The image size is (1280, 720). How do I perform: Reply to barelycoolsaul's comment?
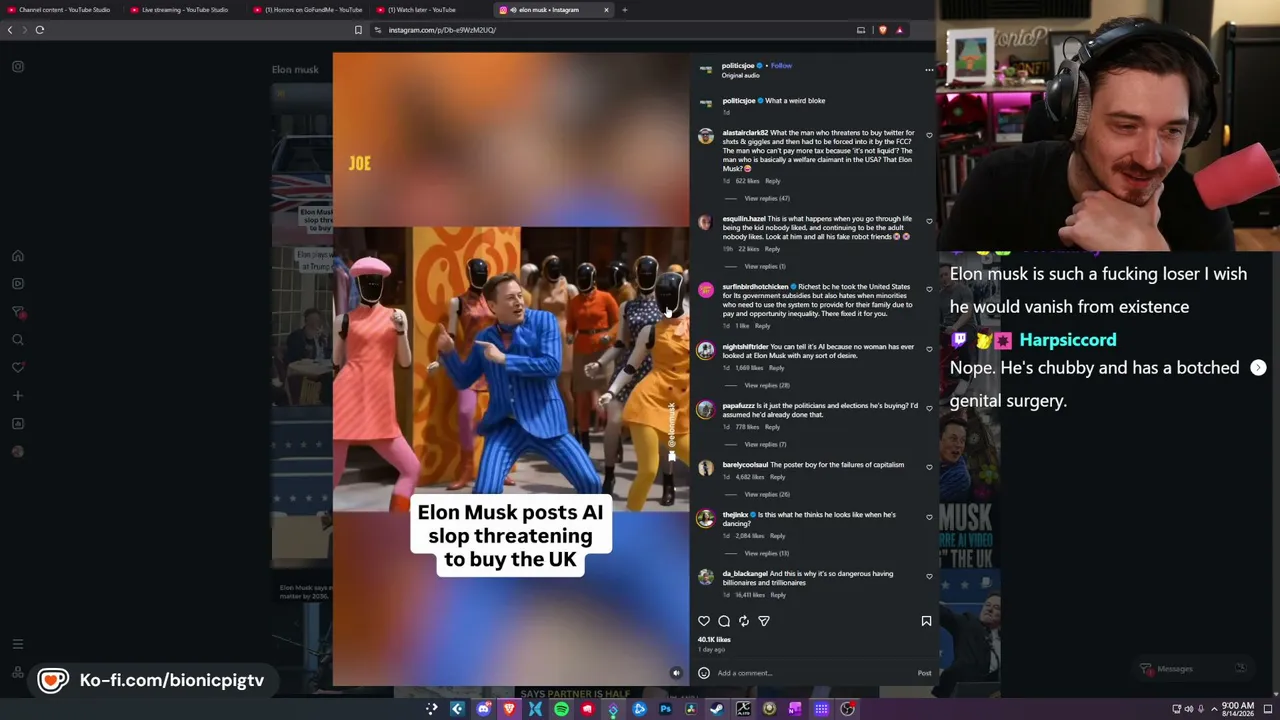(777, 477)
